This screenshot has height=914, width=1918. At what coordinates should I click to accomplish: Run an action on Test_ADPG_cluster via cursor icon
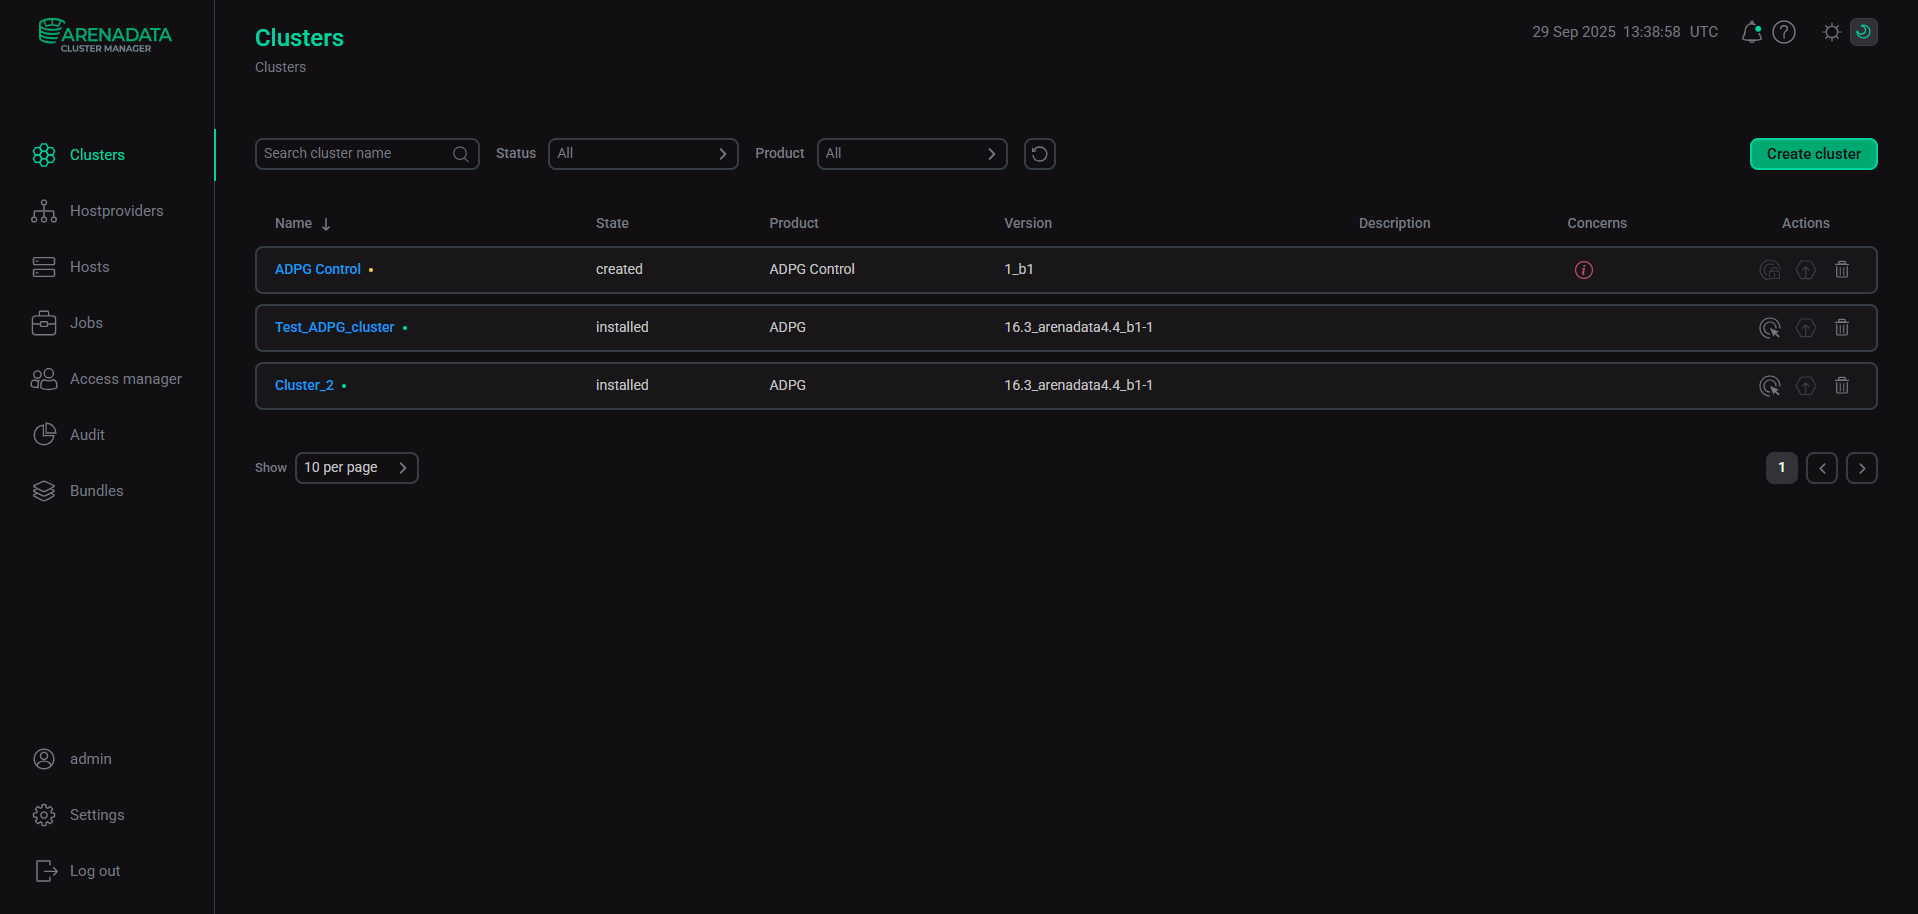1770,327
